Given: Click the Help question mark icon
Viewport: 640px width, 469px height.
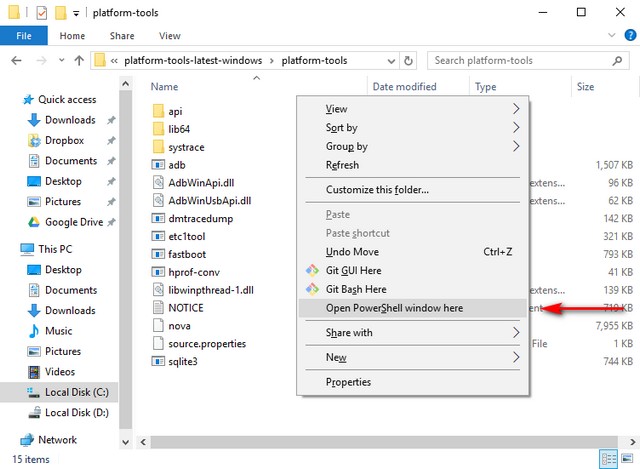Looking at the screenshot, I should [626, 36].
